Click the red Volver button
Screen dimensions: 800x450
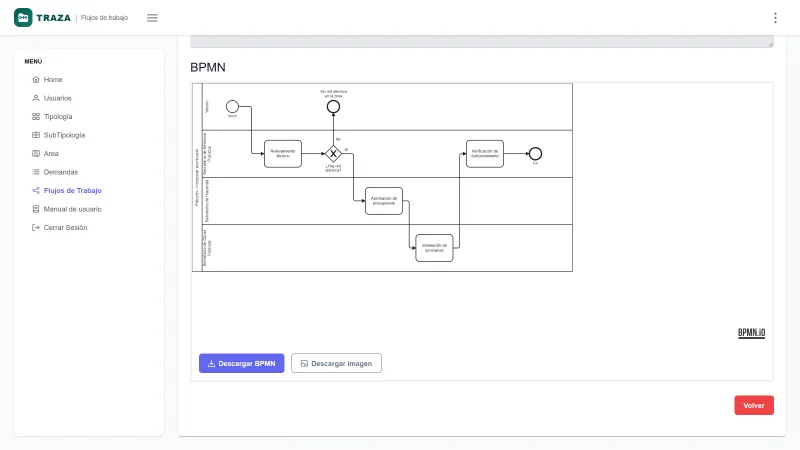tap(754, 406)
